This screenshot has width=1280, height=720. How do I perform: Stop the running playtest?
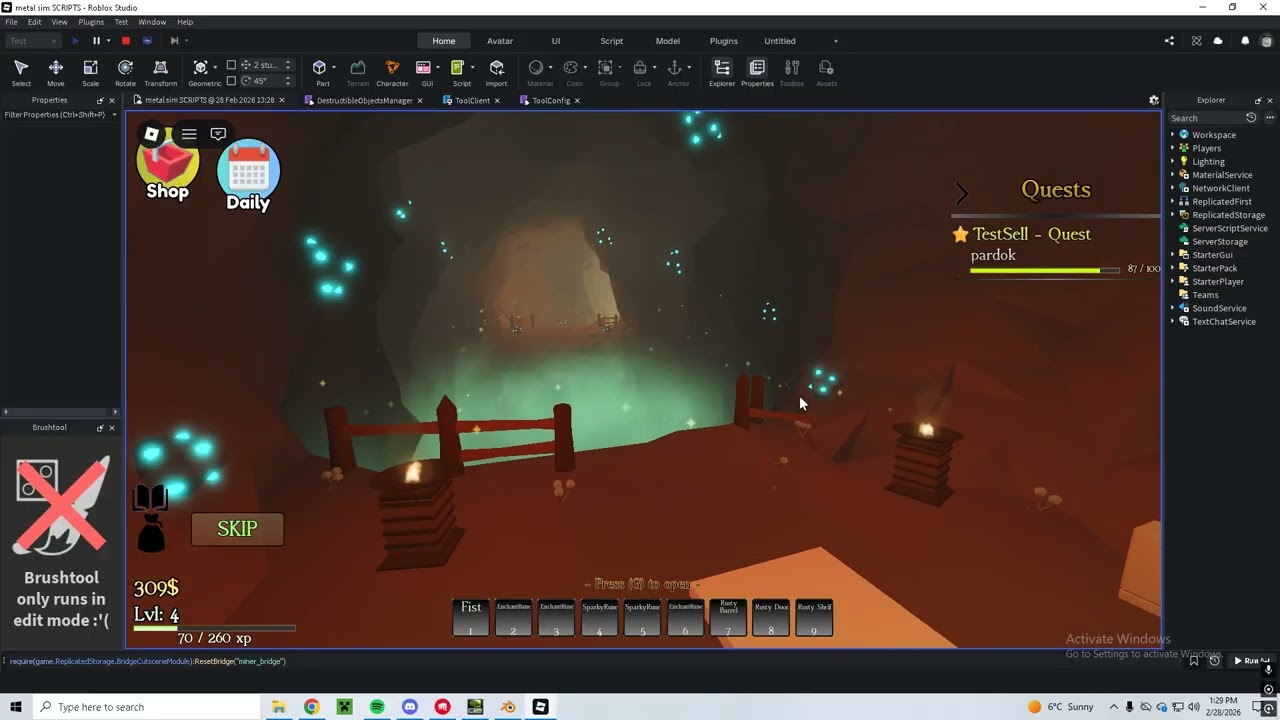coord(125,41)
